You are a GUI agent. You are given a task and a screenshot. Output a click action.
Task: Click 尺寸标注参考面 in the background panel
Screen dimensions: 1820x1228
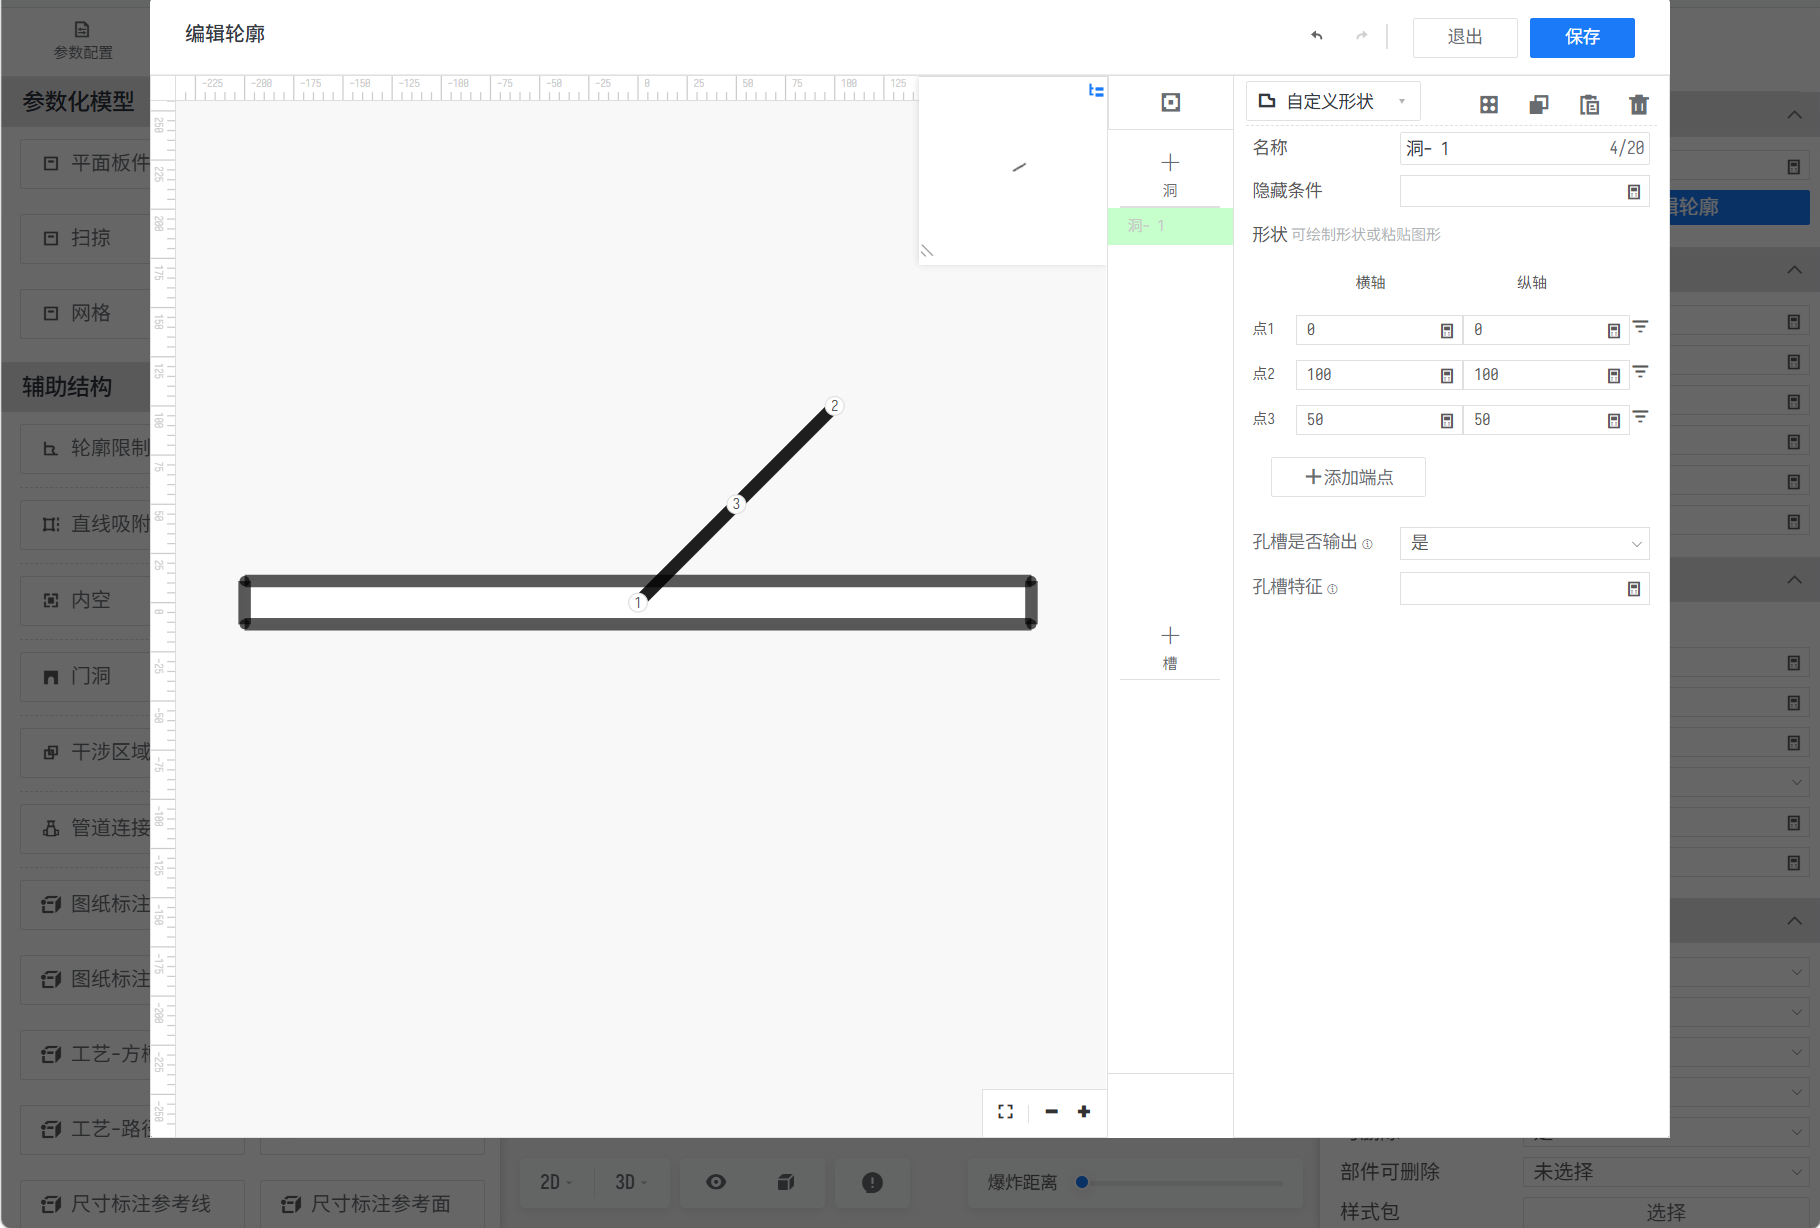click(372, 1204)
